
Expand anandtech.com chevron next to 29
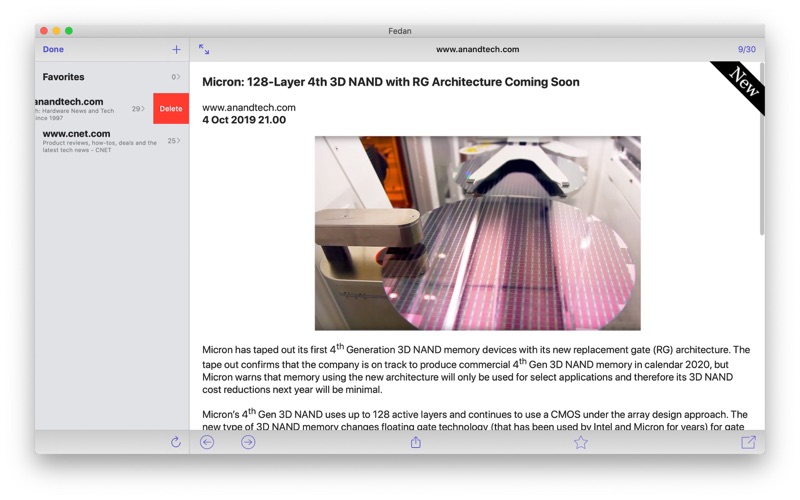(x=143, y=109)
